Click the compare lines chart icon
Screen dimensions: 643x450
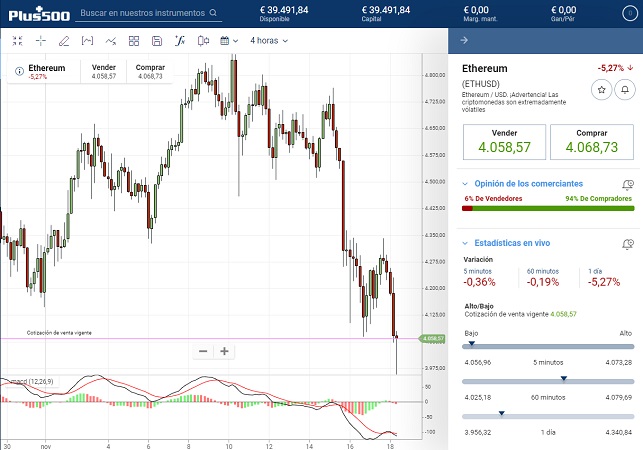tap(110, 41)
